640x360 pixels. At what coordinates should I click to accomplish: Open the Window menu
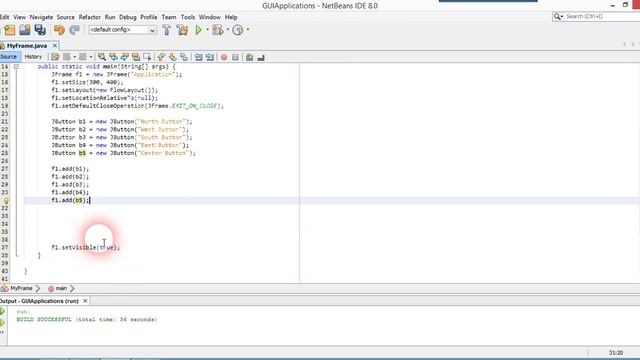point(209,17)
